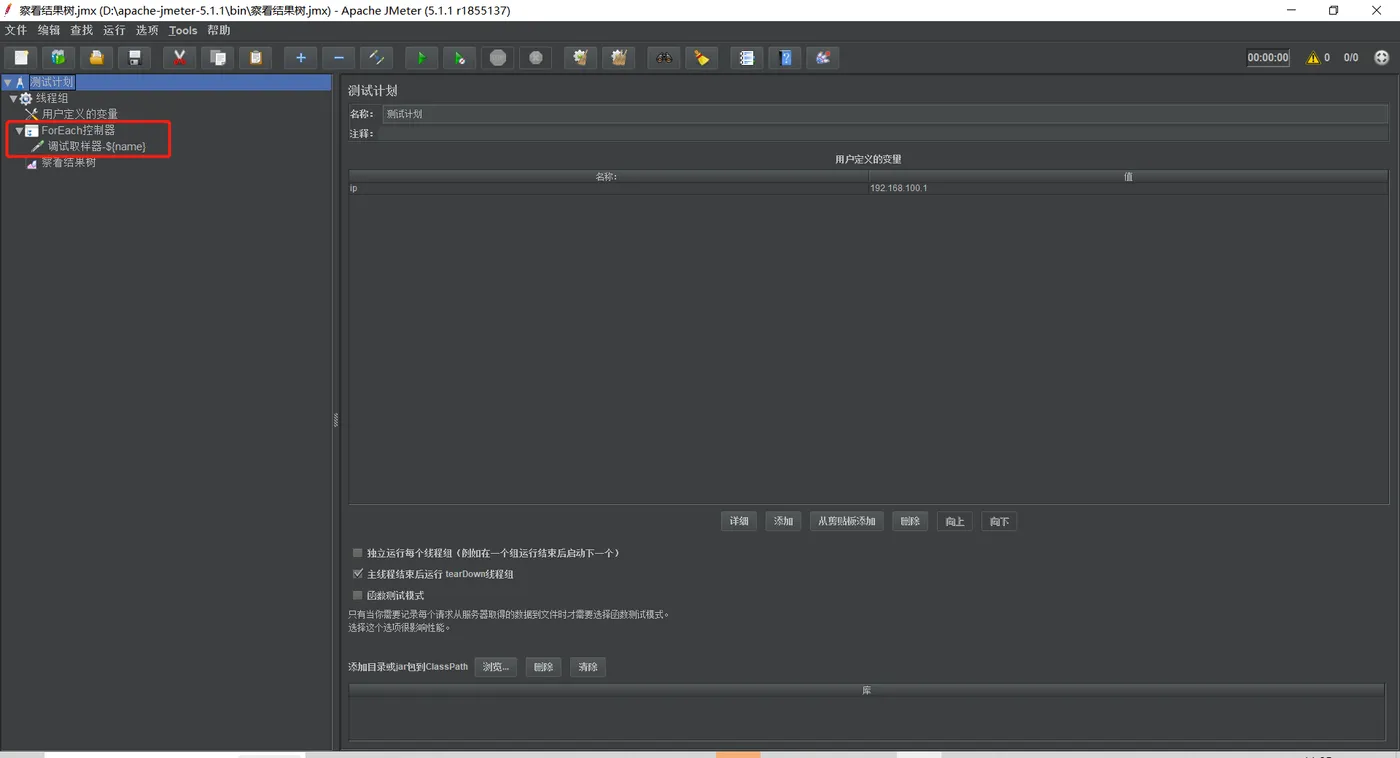Viewport: 1400px width, 758px height.
Task: Open the 帮助 menu
Action: tap(219, 30)
